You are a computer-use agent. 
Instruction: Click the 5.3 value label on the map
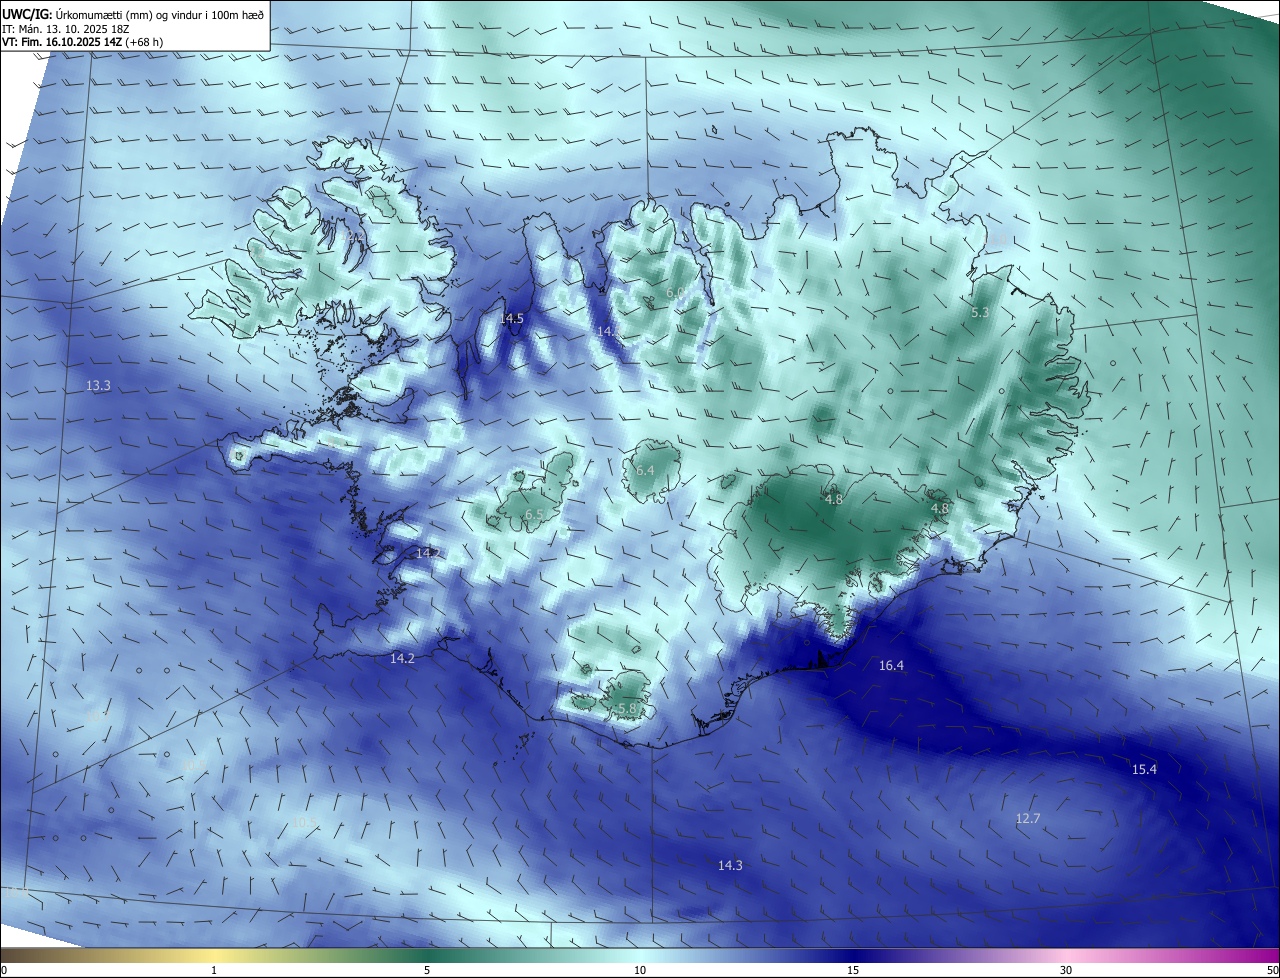980,313
